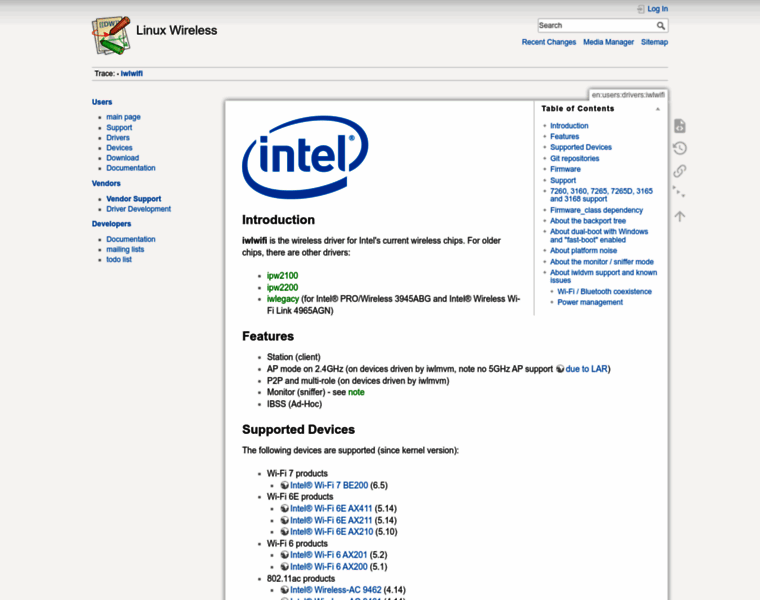Click the Fold/unfold all icon in page tools

(680, 193)
